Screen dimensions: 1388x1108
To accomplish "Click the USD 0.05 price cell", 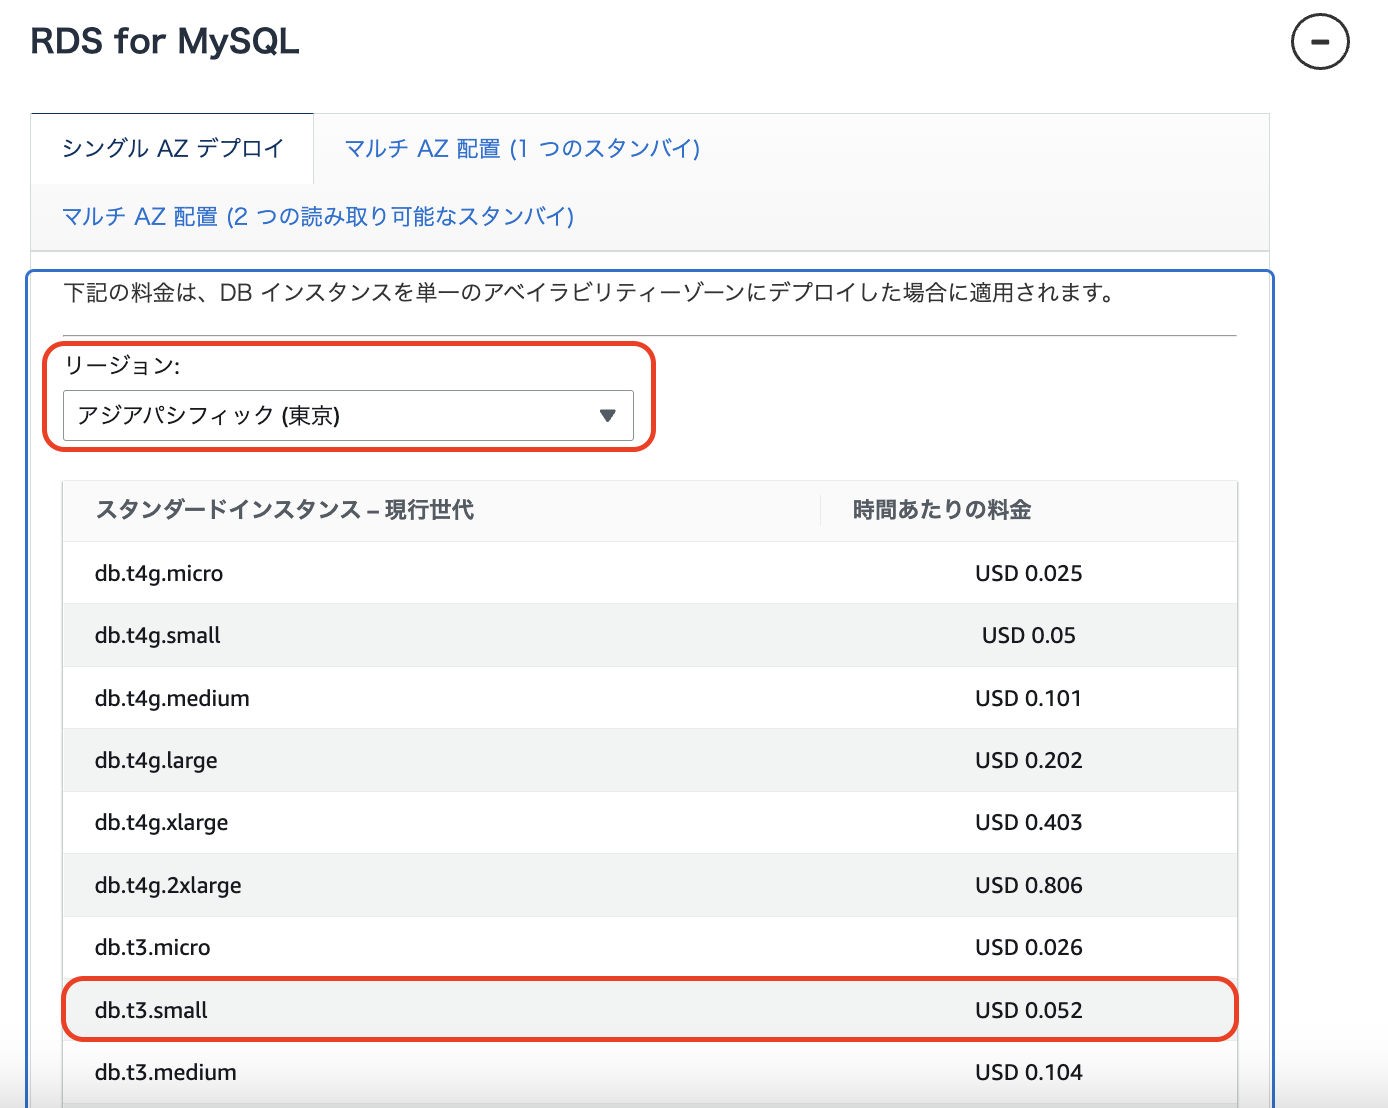I will [x=1029, y=635].
